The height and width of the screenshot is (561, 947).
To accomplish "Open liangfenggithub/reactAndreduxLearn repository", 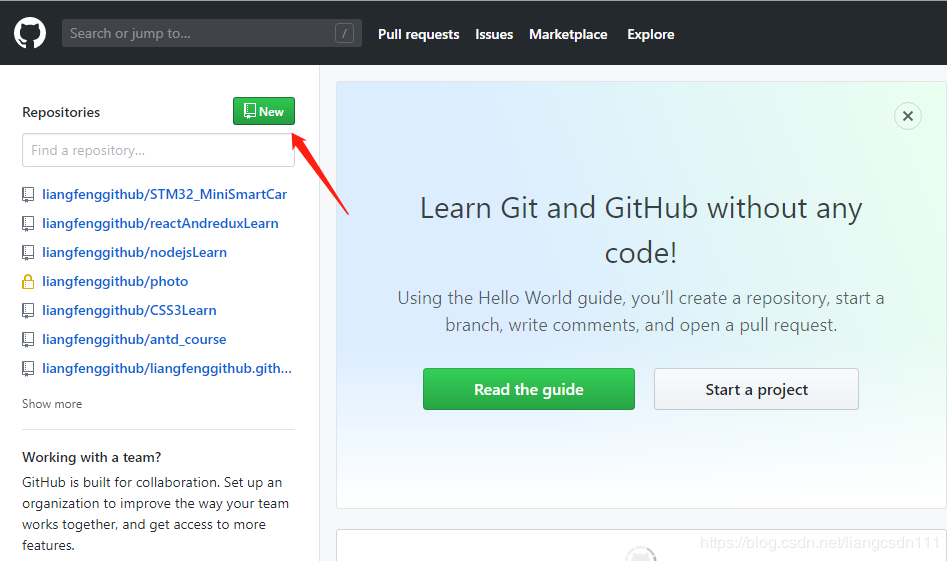I will (160, 223).
